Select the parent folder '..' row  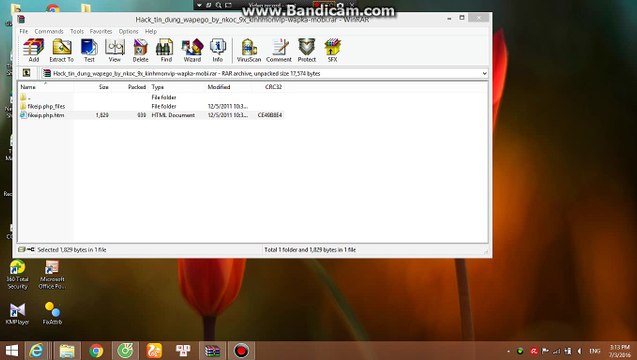(x=151, y=98)
